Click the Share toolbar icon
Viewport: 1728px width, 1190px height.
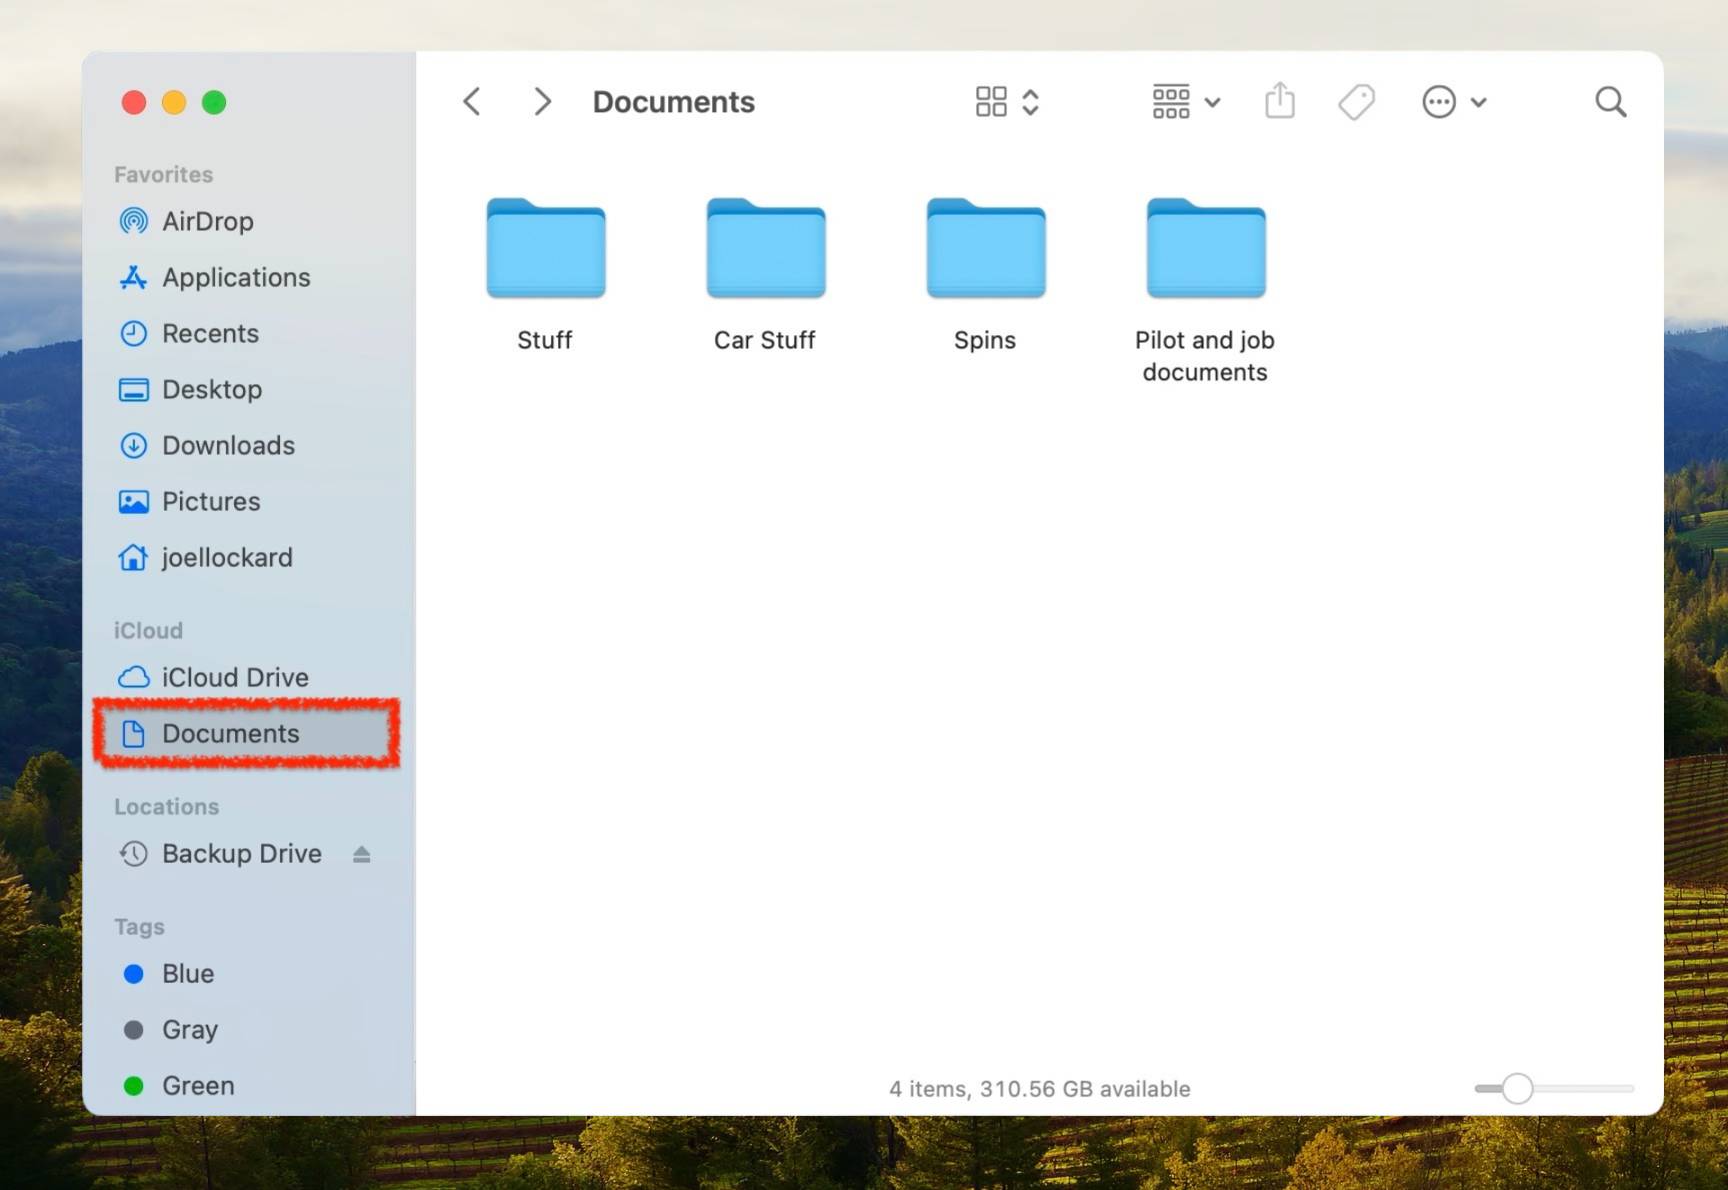pyautogui.click(x=1279, y=100)
